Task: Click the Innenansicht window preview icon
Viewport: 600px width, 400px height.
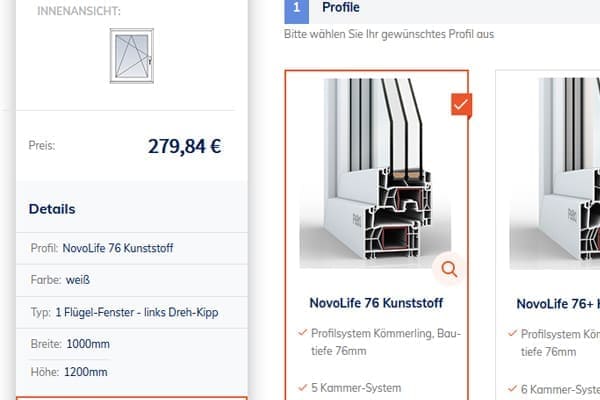Action: click(132, 56)
